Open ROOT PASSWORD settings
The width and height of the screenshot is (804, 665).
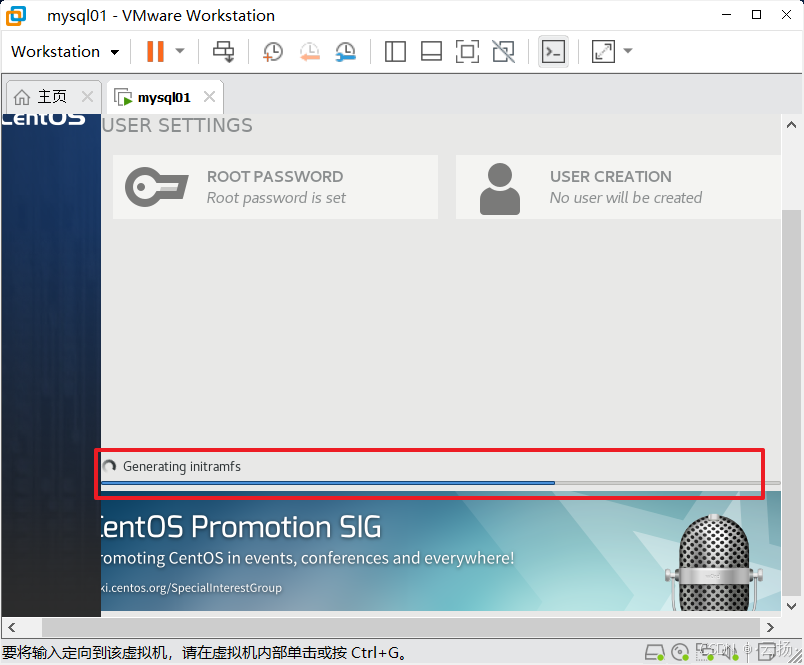click(275, 187)
